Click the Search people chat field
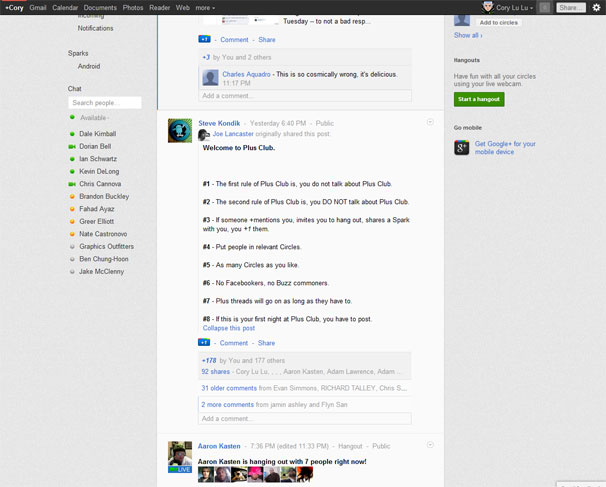606x487 pixels. [x=105, y=103]
